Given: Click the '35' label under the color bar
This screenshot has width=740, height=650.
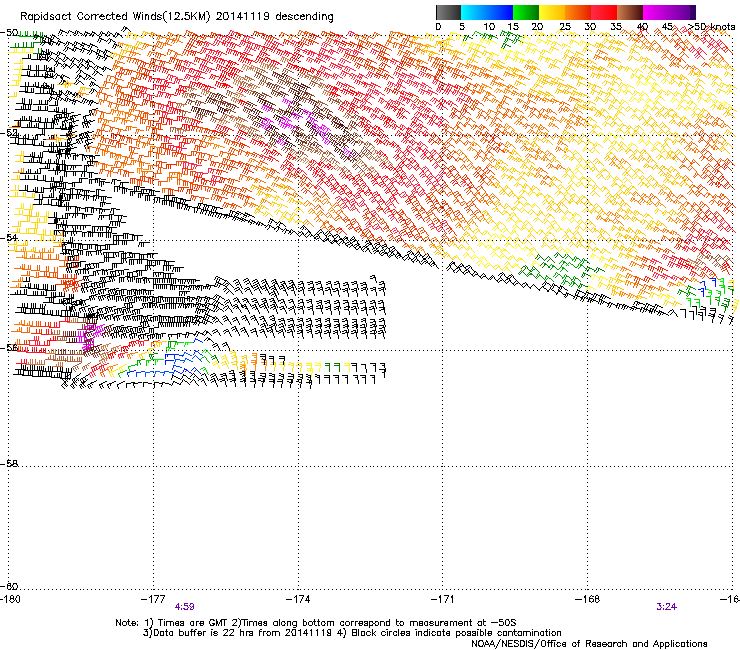Looking at the screenshot, I should 616,27.
